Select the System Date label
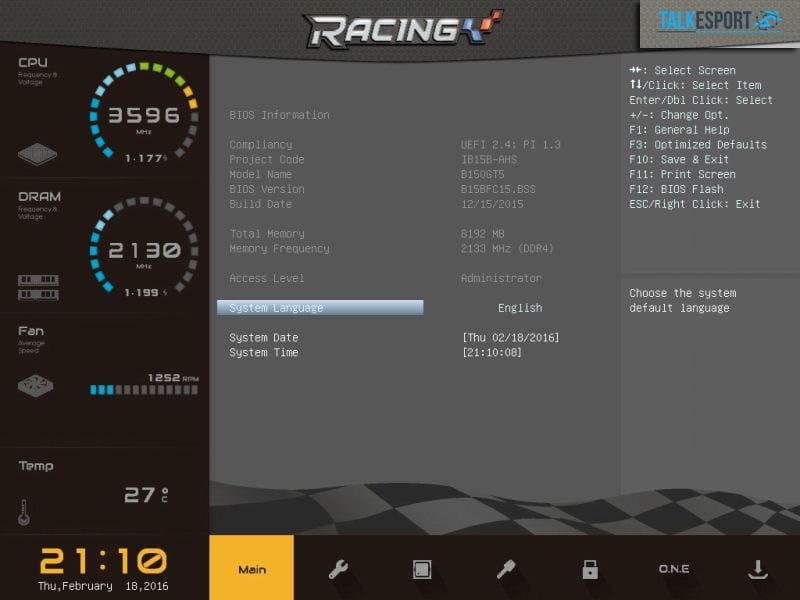 coord(264,338)
